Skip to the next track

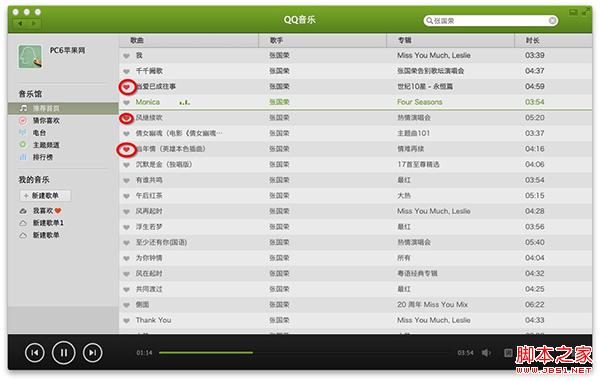point(93,352)
